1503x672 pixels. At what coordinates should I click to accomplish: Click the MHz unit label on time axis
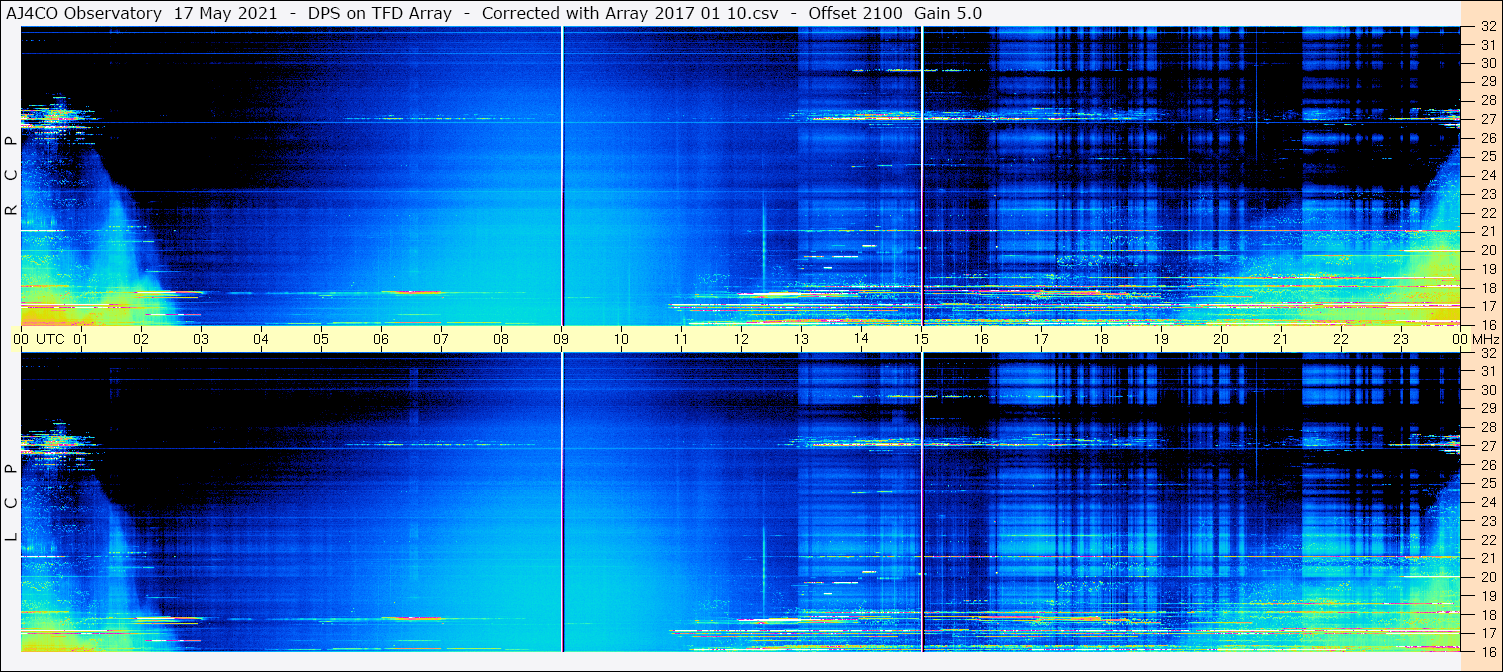1483,339
